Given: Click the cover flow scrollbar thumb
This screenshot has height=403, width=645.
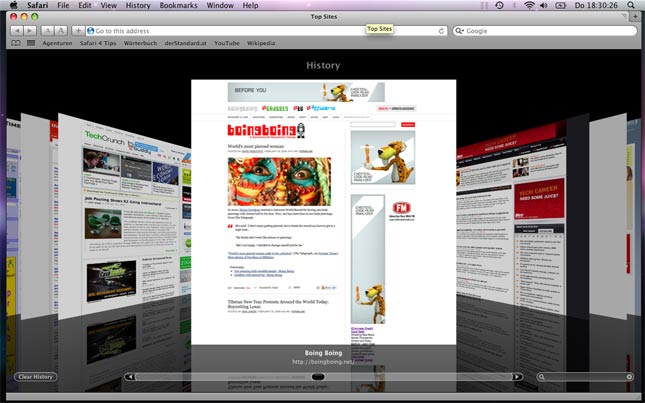Looking at the screenshot, I should pos(318,377).
